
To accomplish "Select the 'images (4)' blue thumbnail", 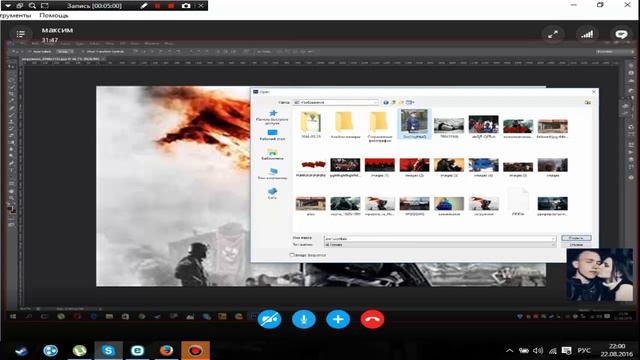I will pos(484,167).
